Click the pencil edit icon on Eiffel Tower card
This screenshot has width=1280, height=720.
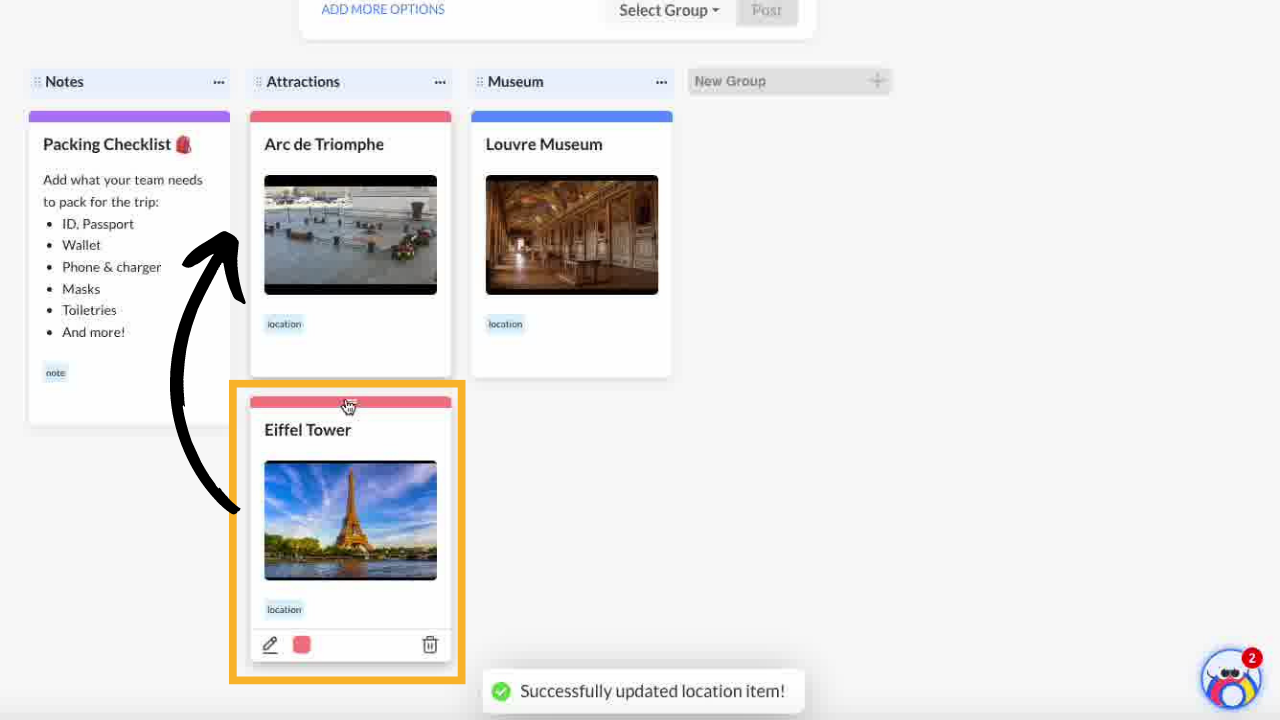coord(270,645)
